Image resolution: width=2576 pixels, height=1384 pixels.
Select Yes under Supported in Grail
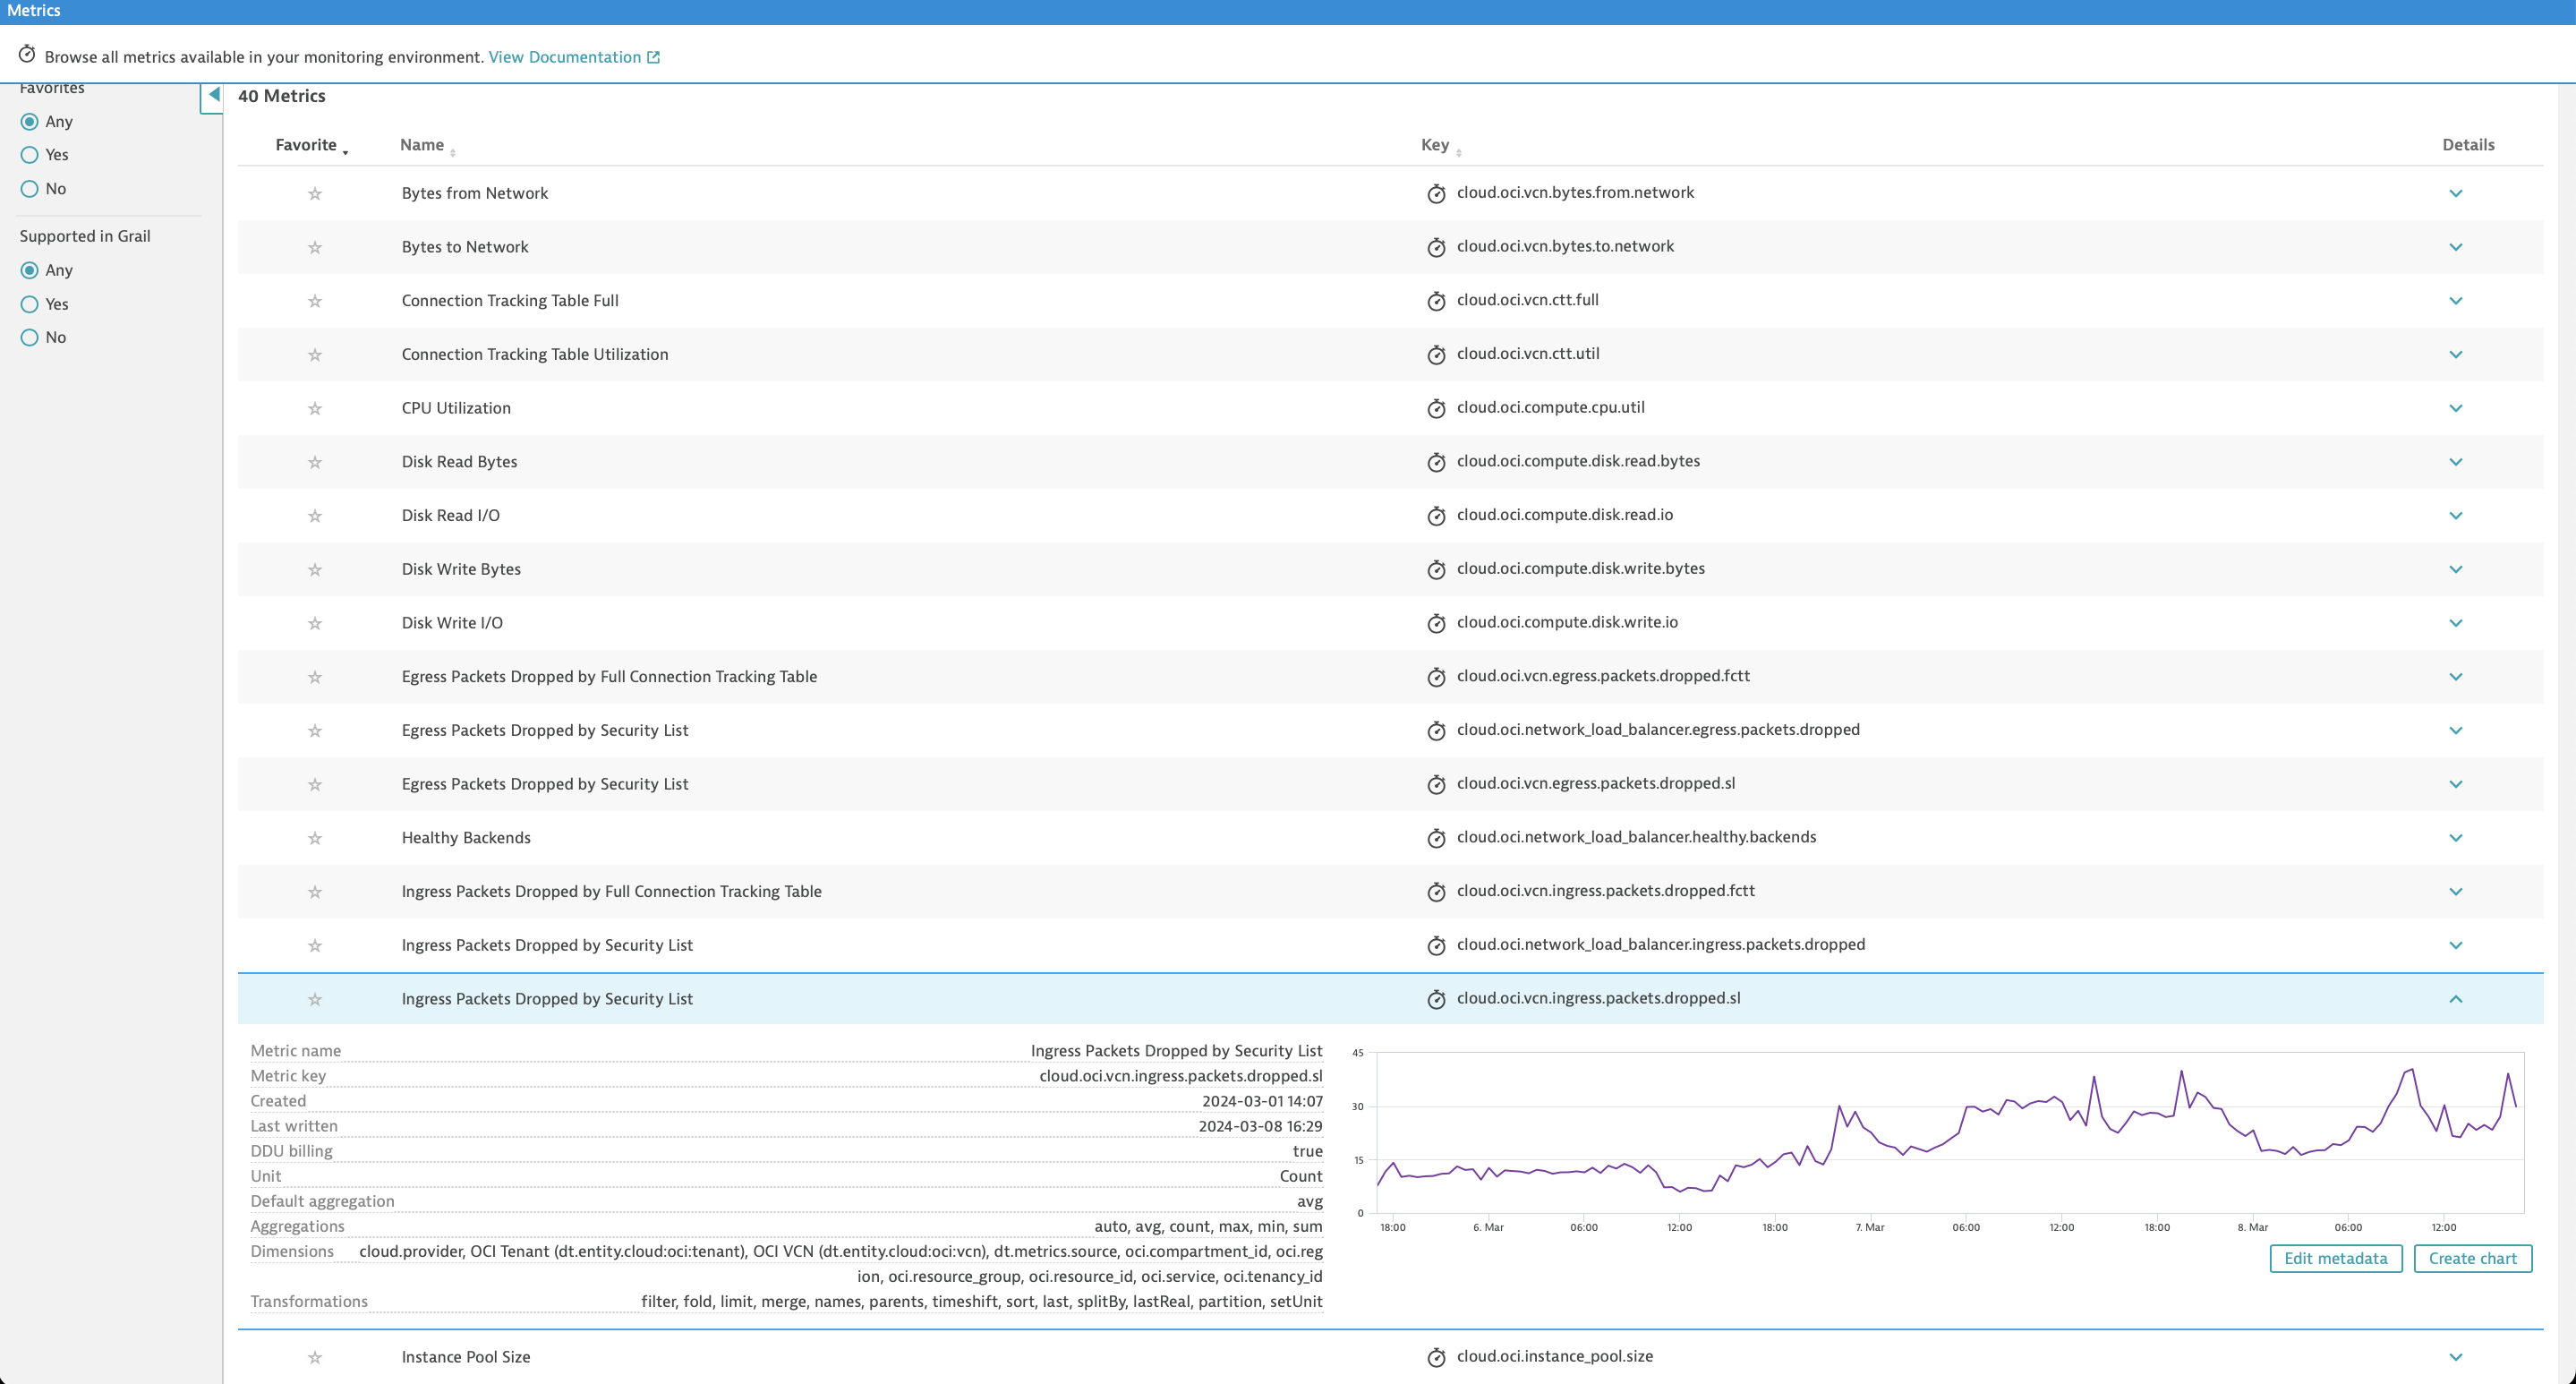pyautogui.click(x=30, y=304)
